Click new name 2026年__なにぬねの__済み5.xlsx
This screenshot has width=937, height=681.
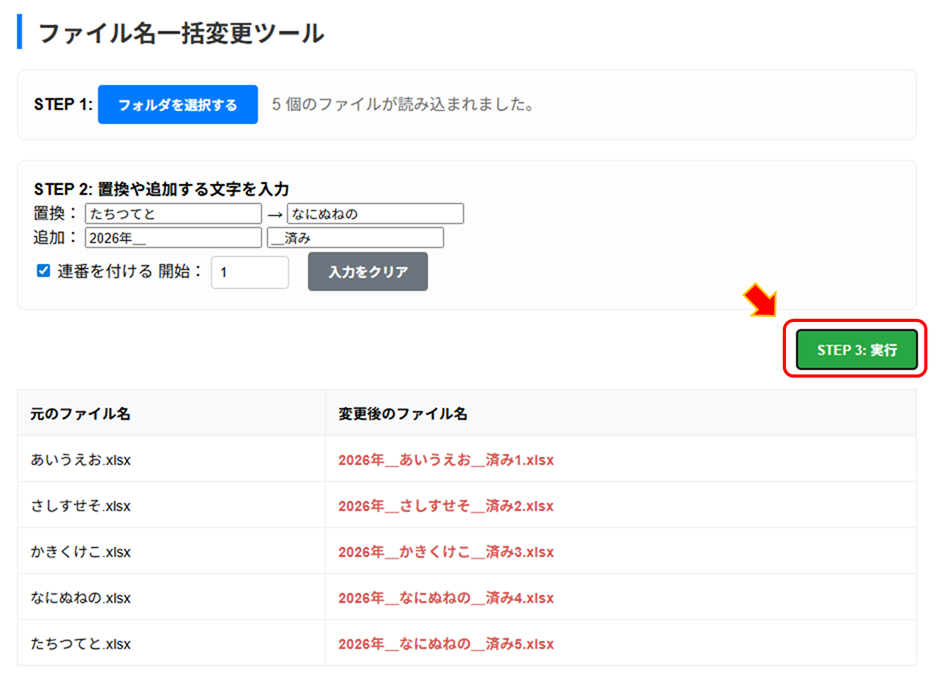pos(446,643)
